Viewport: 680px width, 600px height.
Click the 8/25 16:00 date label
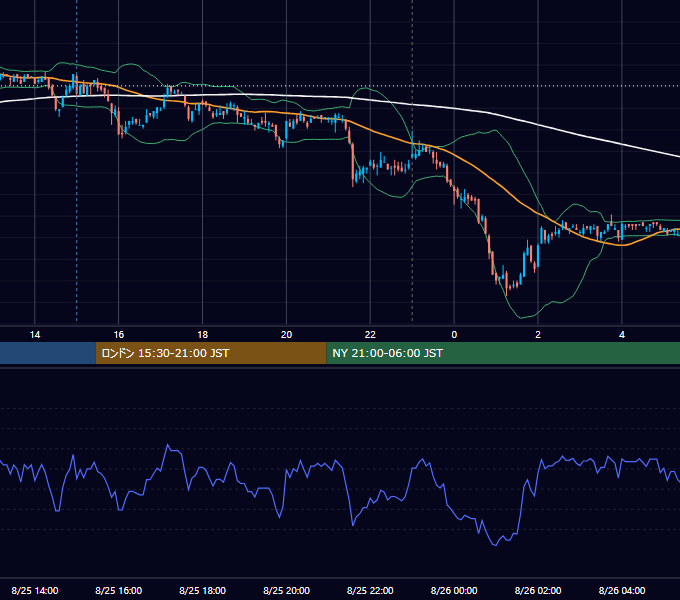pyautogui.click(x=118, y=590)
